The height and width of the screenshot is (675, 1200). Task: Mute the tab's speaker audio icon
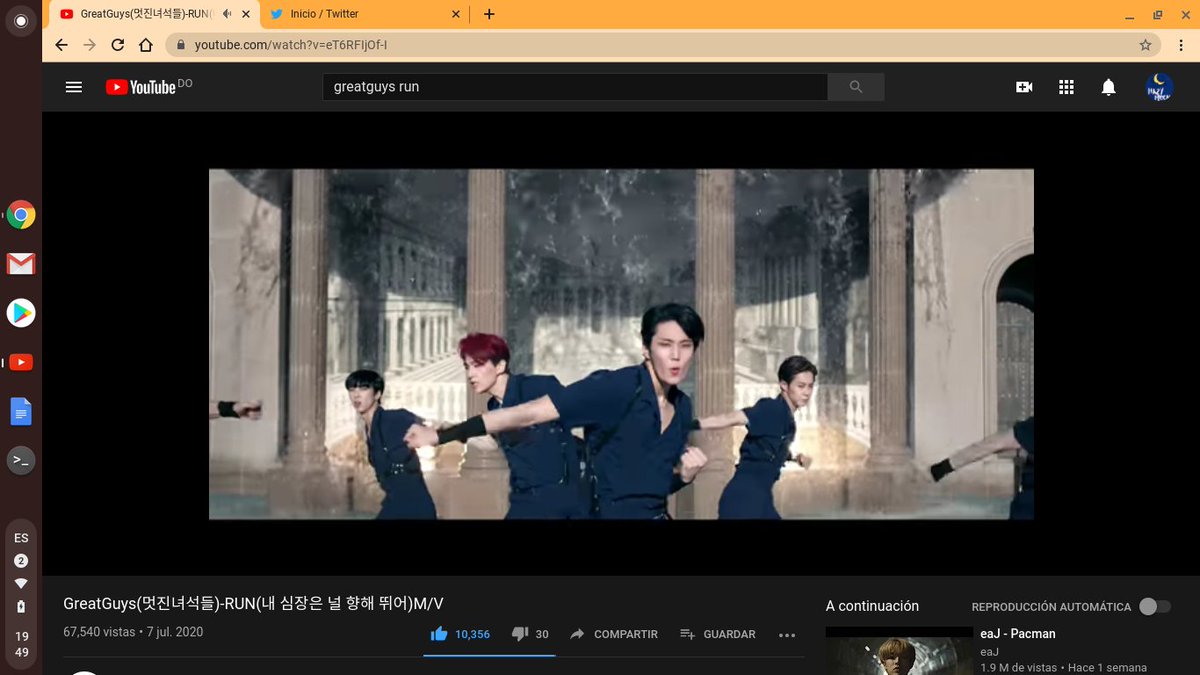227,14
